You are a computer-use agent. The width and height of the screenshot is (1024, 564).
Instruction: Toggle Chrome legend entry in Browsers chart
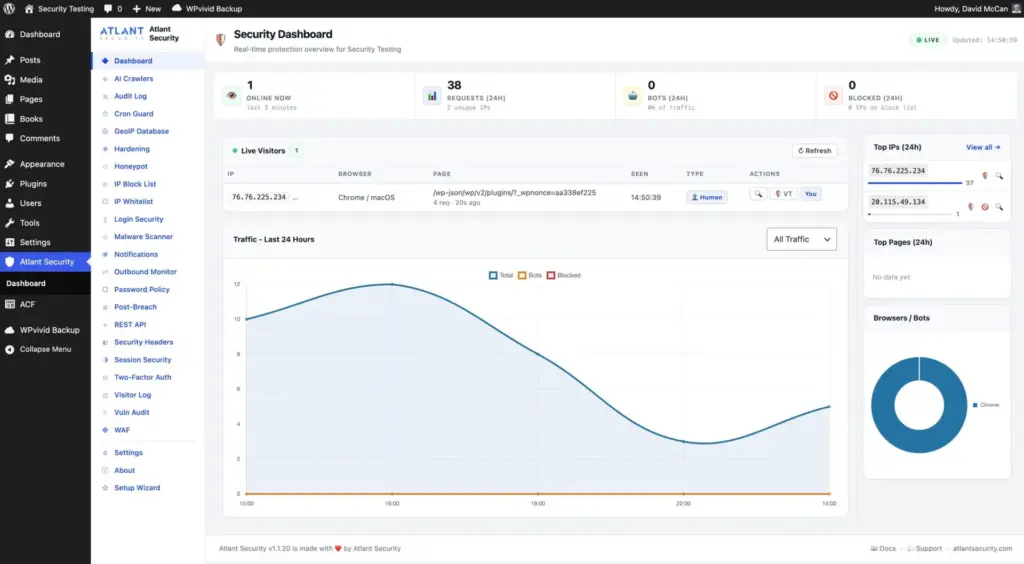point(986,405)
